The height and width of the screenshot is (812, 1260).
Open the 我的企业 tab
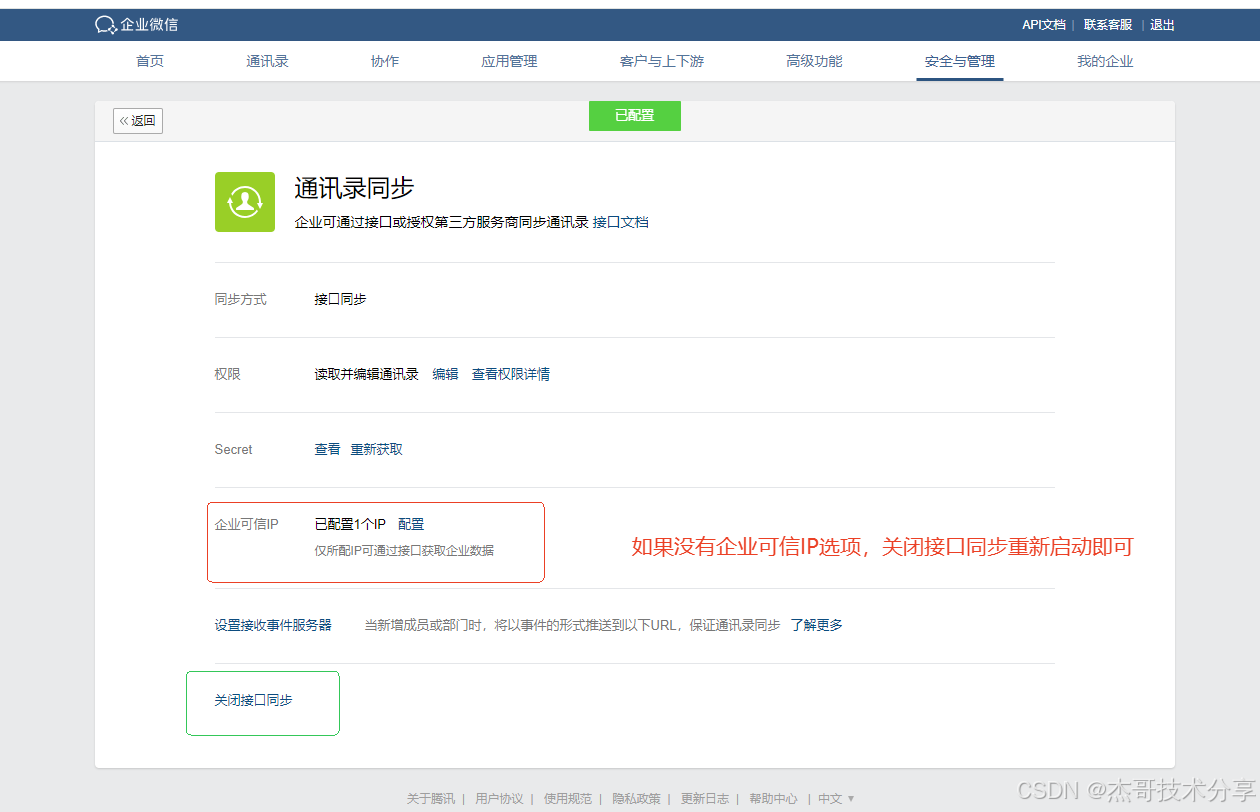point(1105,61)
